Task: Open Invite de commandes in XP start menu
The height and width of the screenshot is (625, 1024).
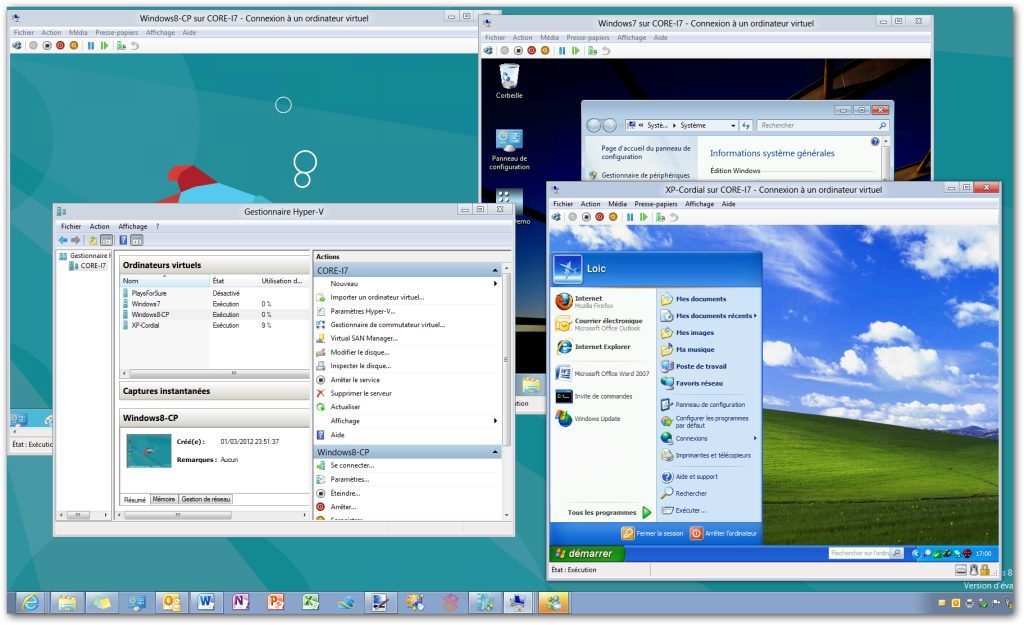Action: tap(594, 396)
